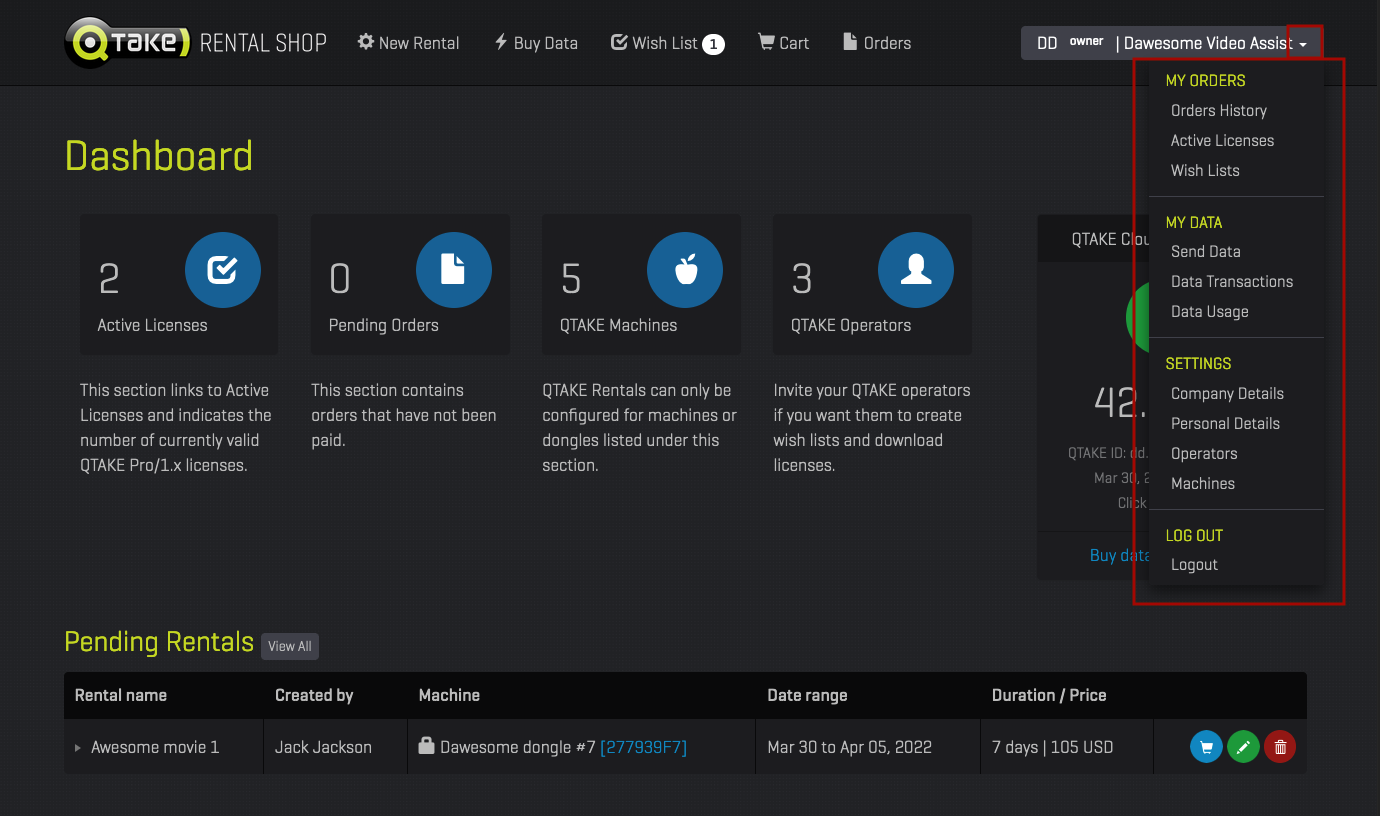The height and width of the screenshot is (816, 1380).
Task: Click the Active Licenses checkmark icon
Action: (x=222, y=270)
